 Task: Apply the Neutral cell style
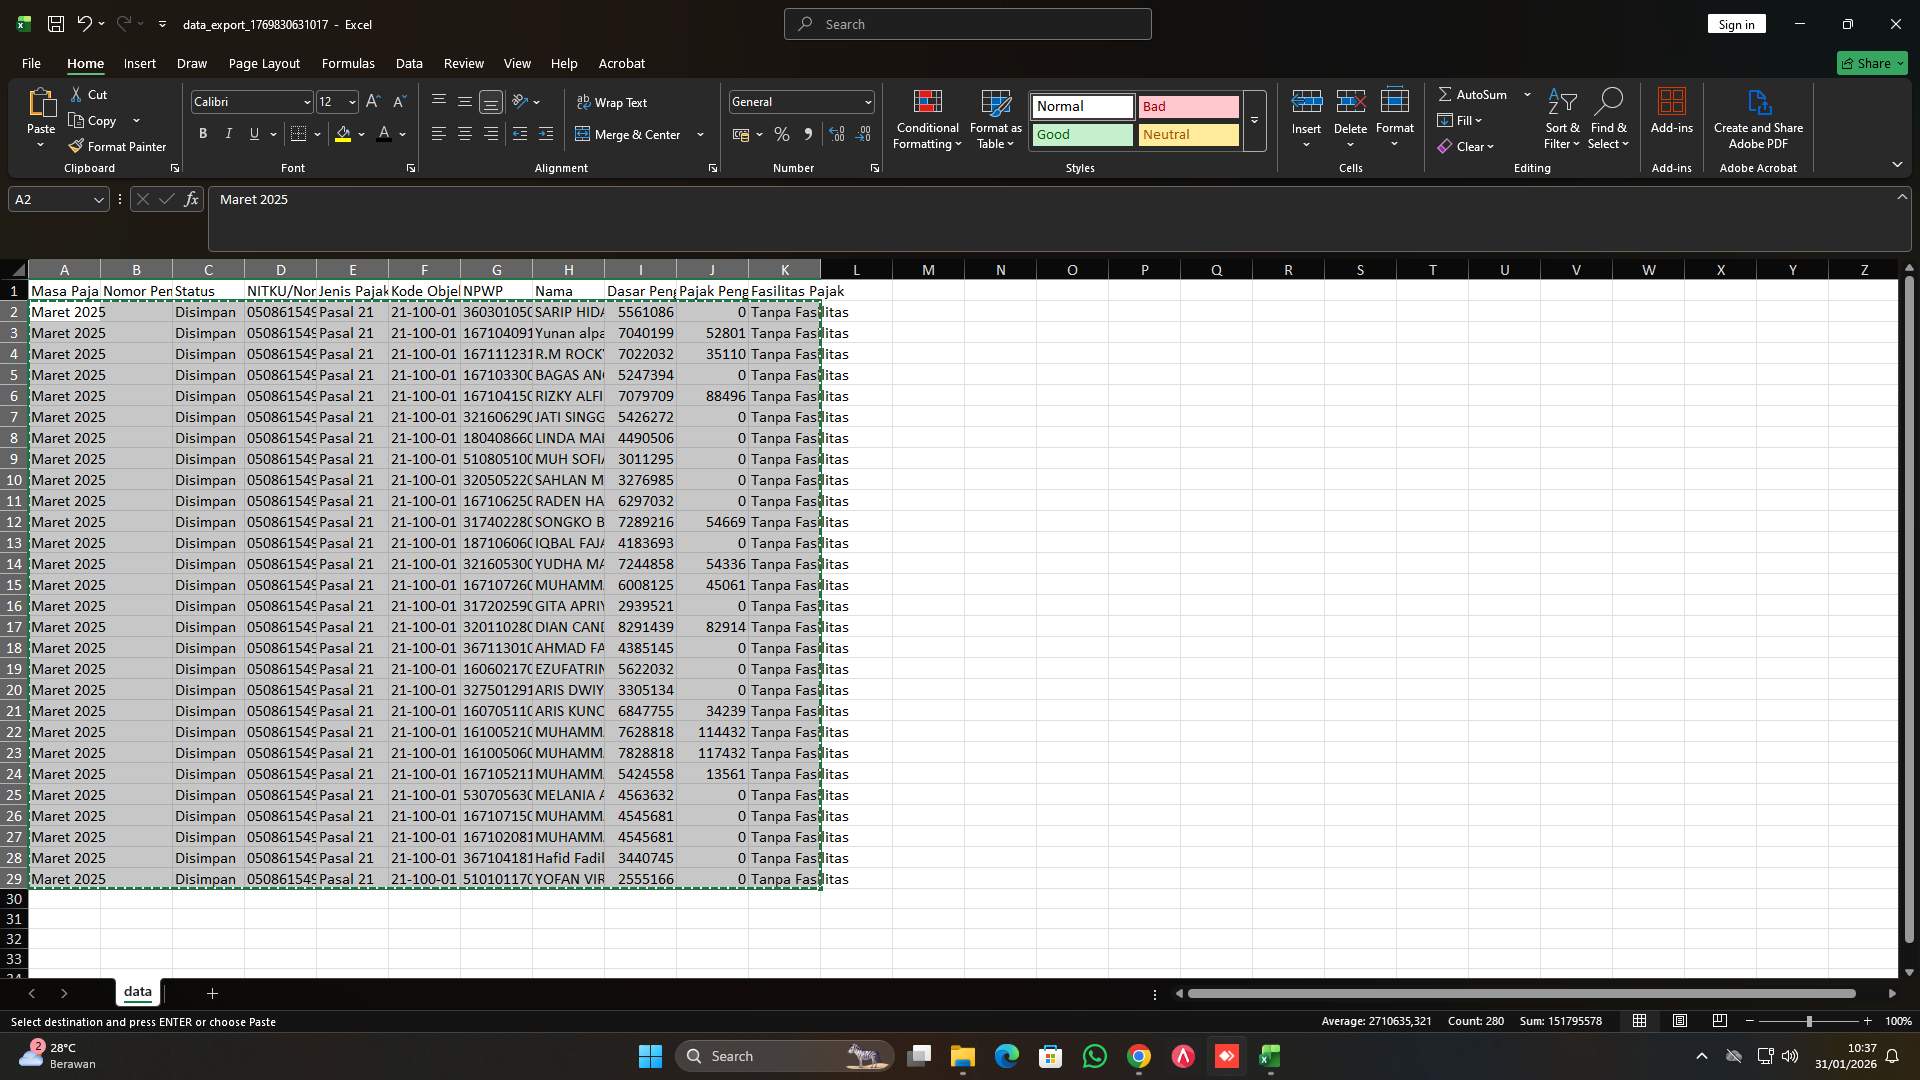1188,134
